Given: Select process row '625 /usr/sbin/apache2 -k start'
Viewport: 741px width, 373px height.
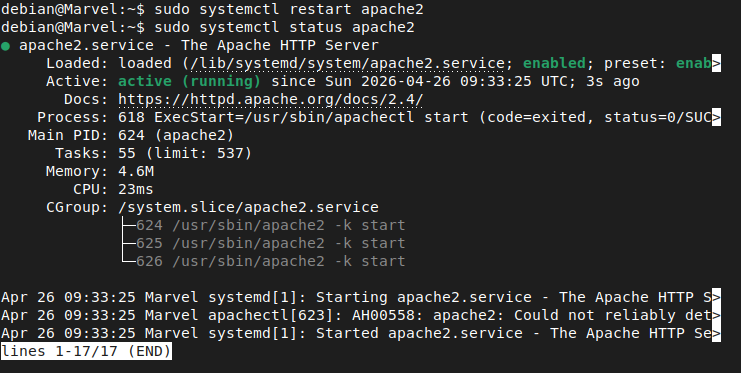Looking at the screenshot, I should point(270,243).
